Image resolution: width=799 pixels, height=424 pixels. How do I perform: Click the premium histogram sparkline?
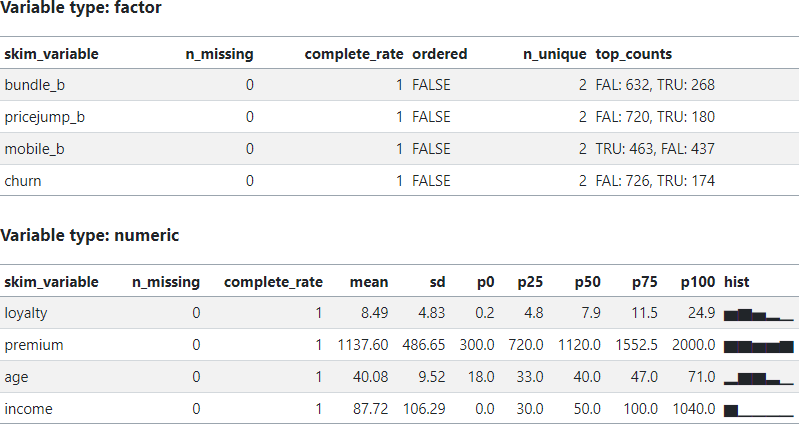click(759, 347)
